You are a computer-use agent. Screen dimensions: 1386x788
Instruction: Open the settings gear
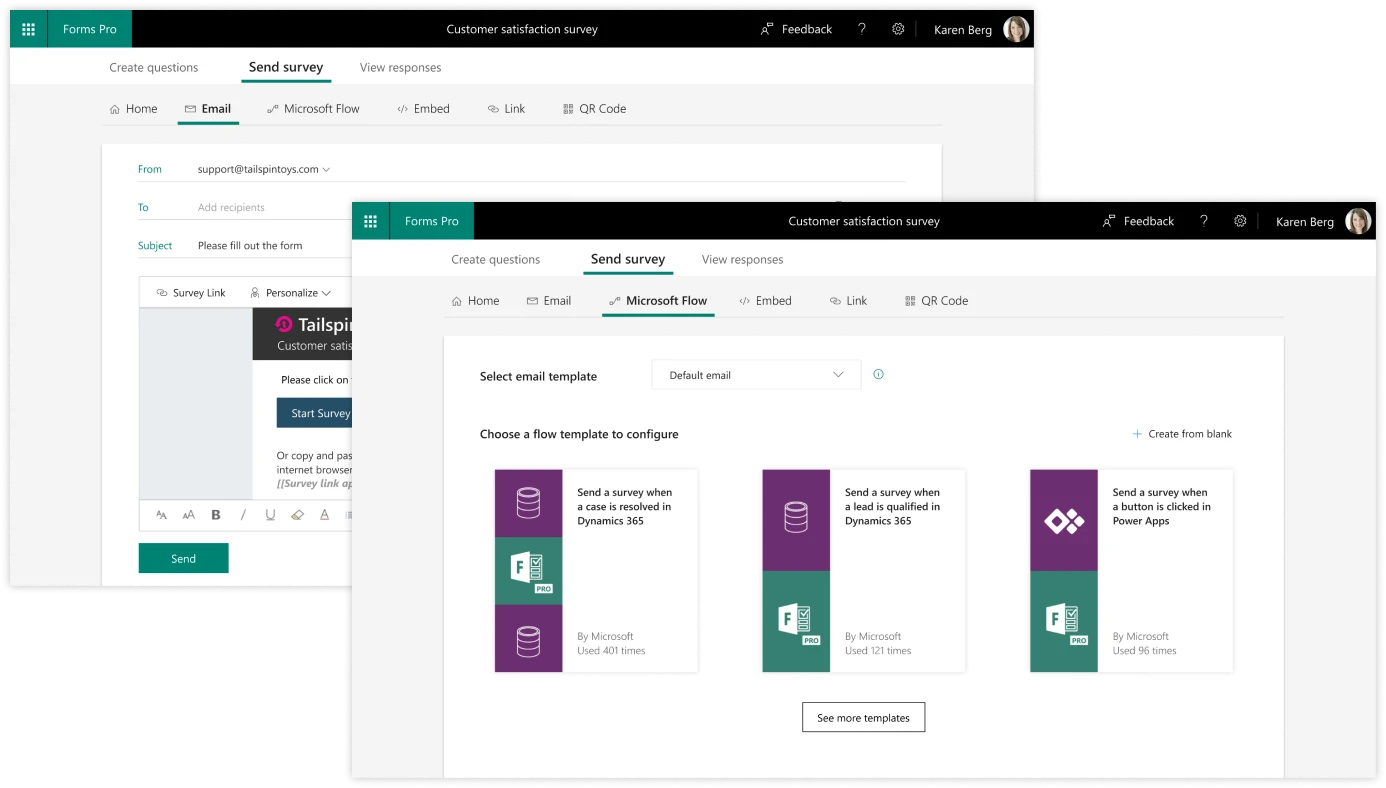coord(1240,220)
